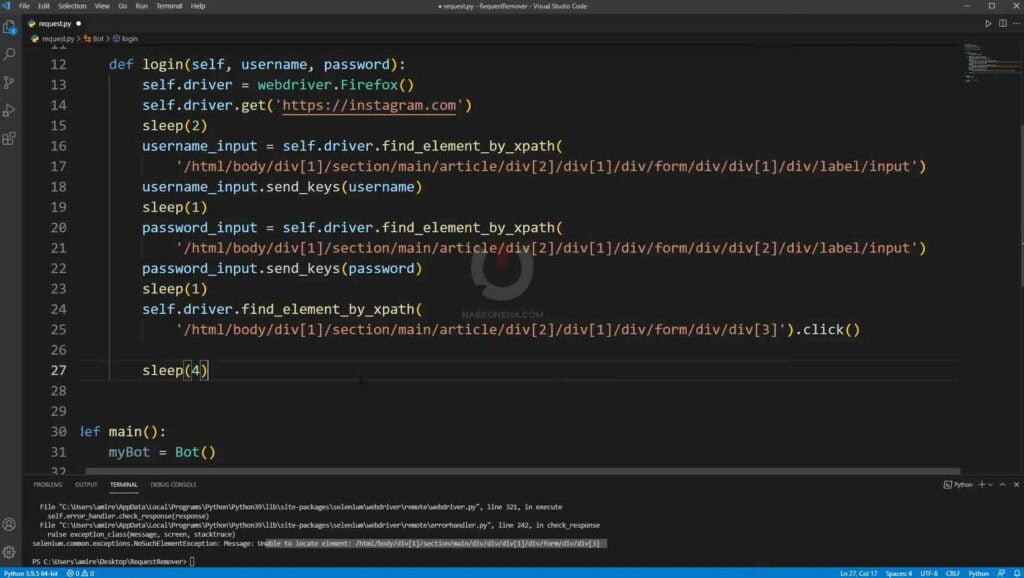Close the terminal panel
1024x578 pixels.
(x=1016, y=485)
